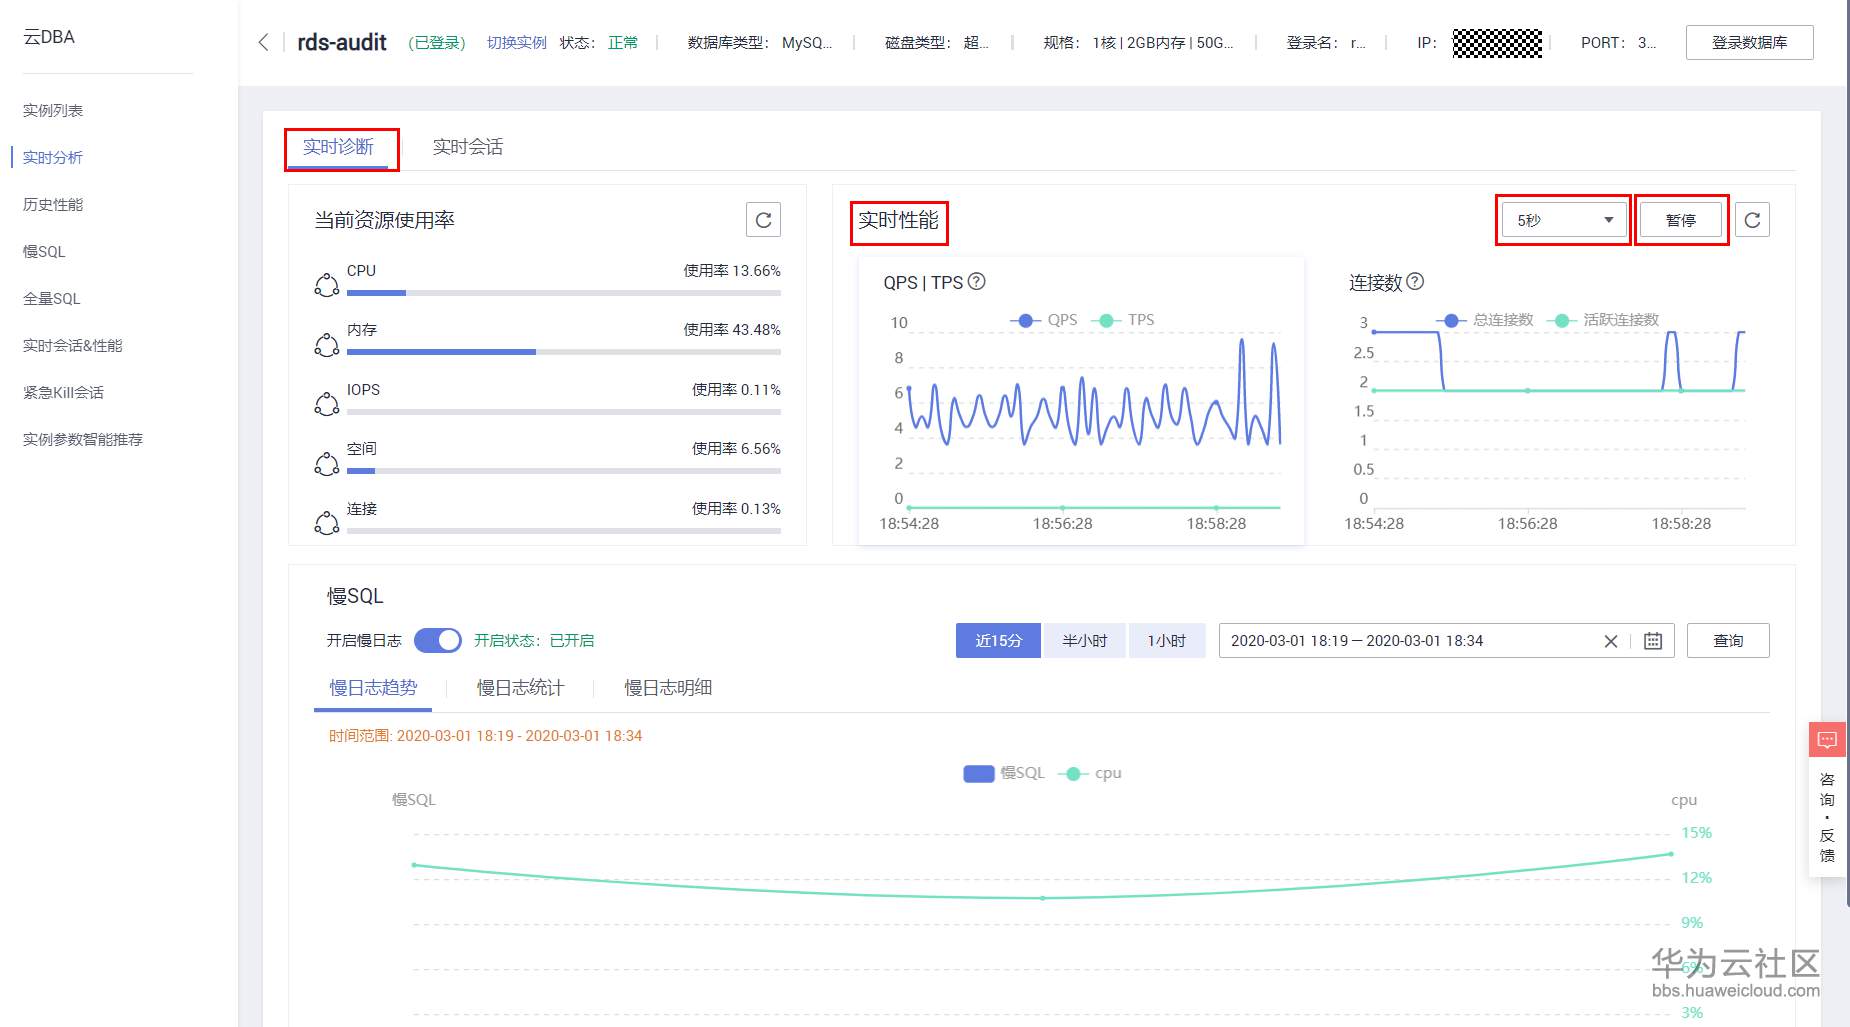The height and width of the screenshot is (1027, 1850).
Task: Click the 使用率 43.48% value
Action: coord(732,330)
